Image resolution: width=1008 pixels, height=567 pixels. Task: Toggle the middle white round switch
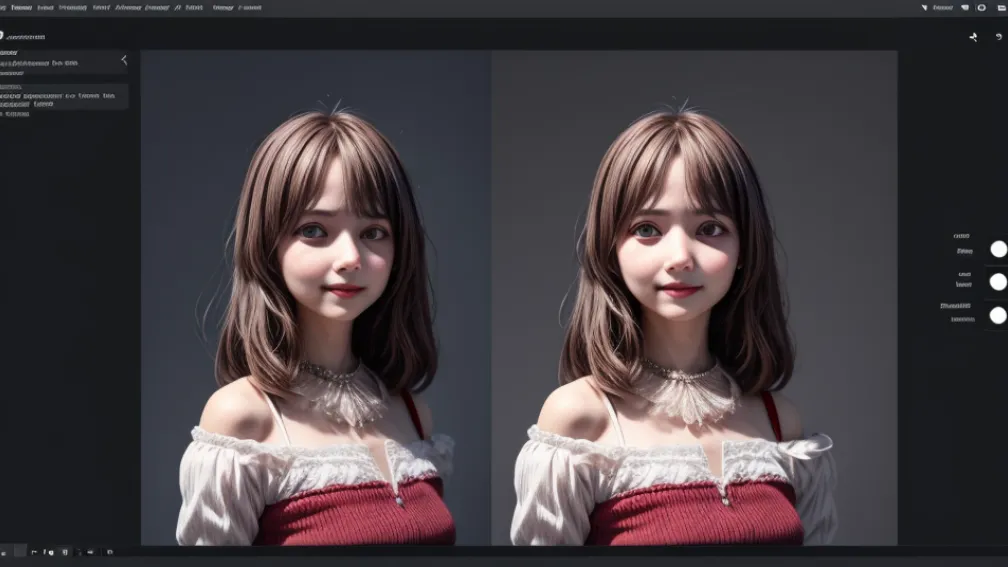[x=998, y=282]
